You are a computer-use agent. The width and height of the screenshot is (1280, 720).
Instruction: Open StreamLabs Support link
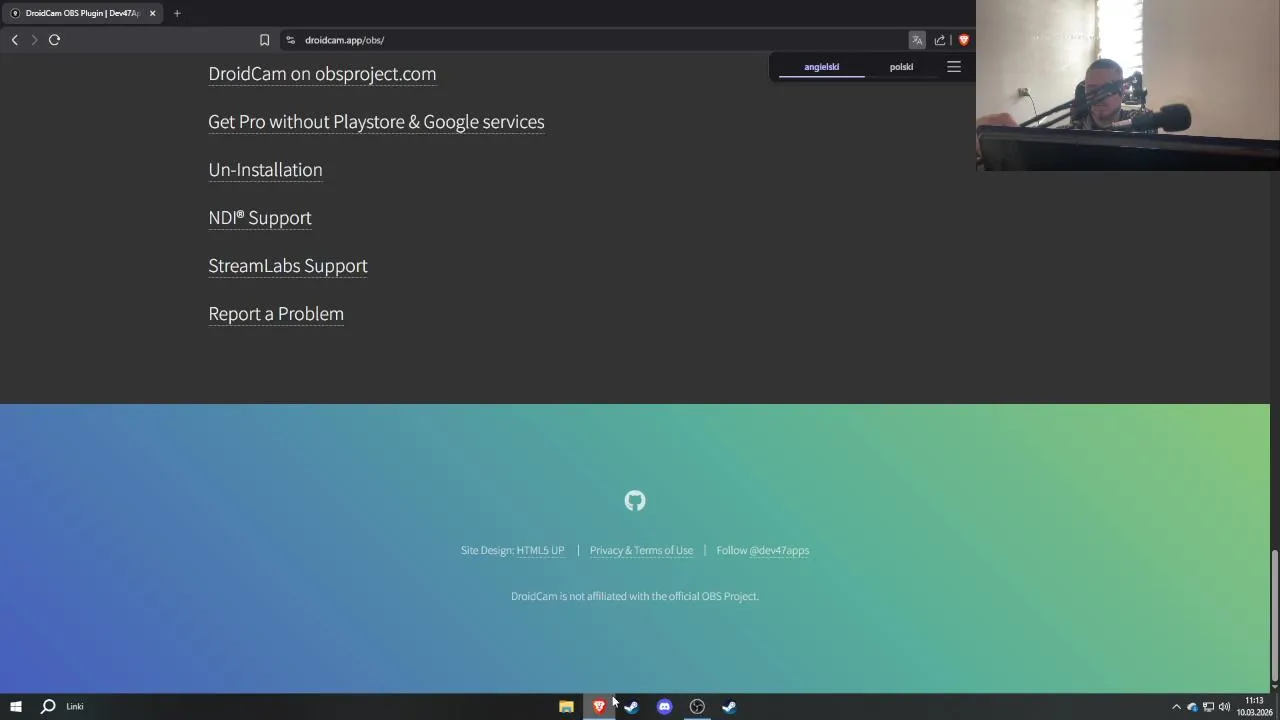288,266
